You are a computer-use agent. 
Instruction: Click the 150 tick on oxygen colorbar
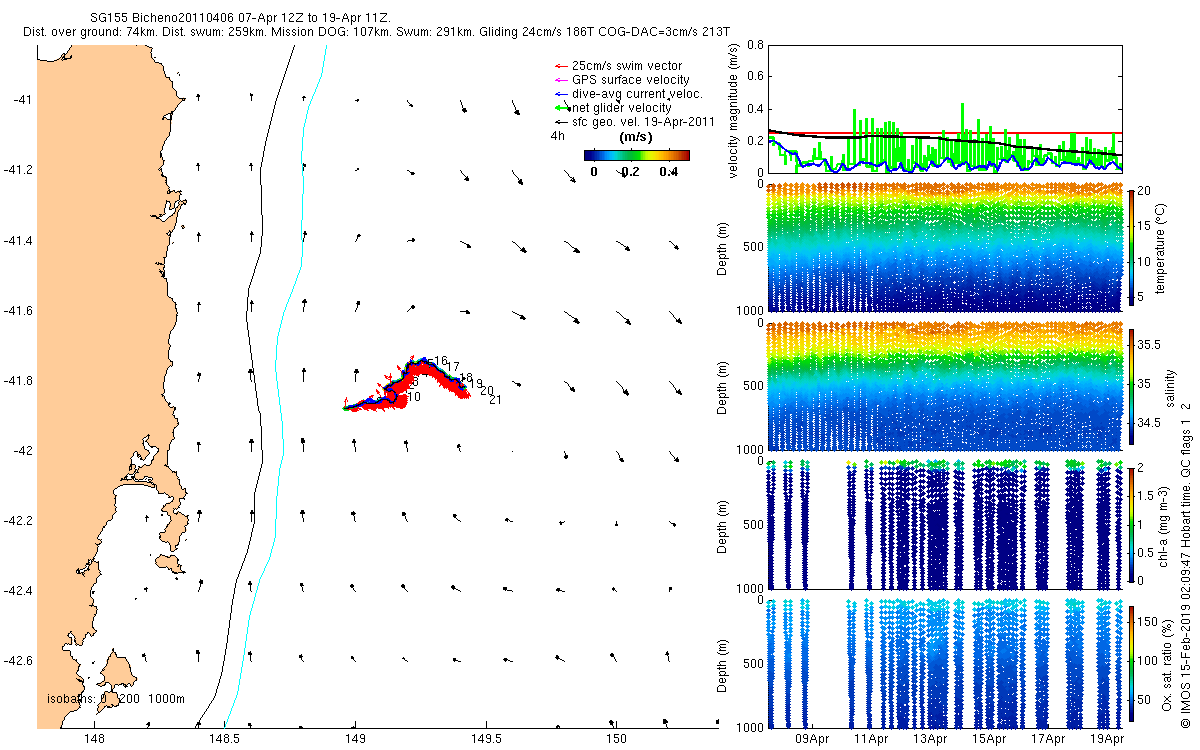pyautogui.click(x=1148, y=622)
